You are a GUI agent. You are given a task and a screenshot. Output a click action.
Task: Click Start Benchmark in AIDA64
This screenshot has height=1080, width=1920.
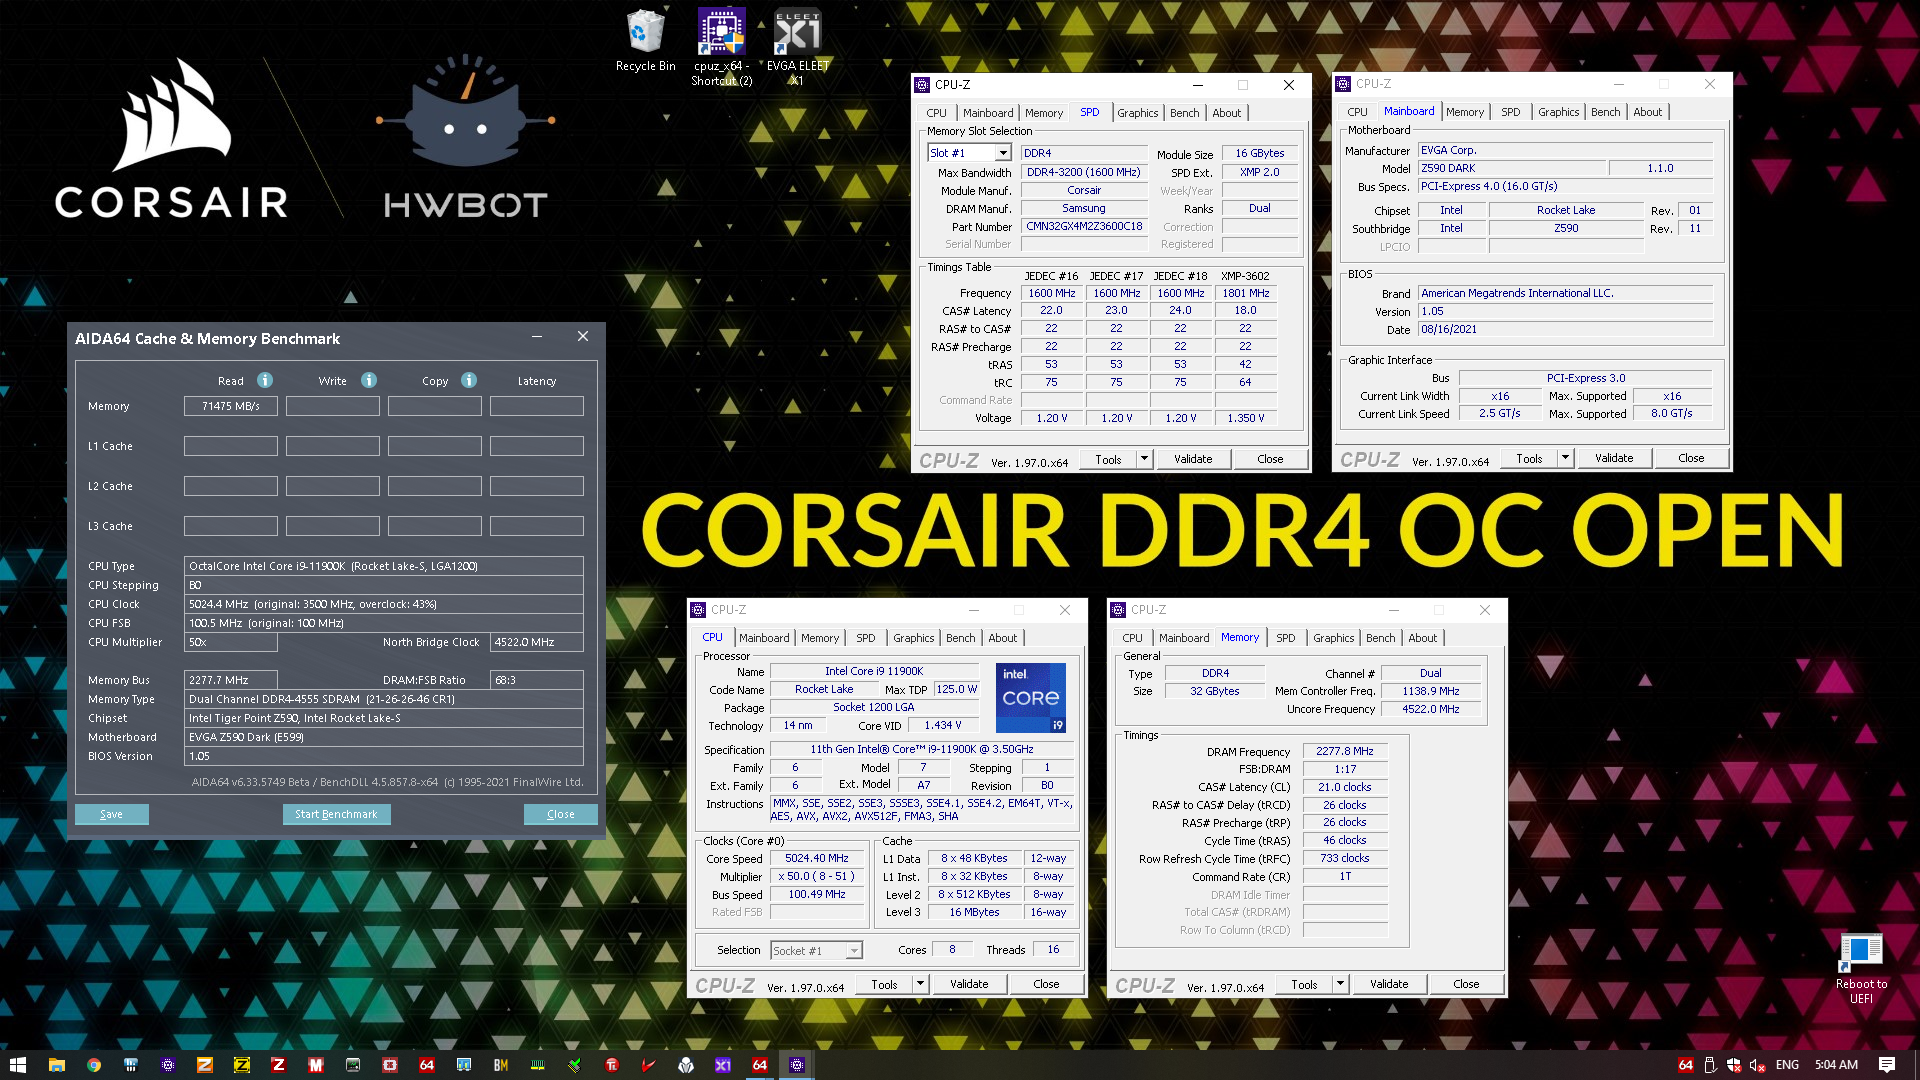(x=336, y=814)
